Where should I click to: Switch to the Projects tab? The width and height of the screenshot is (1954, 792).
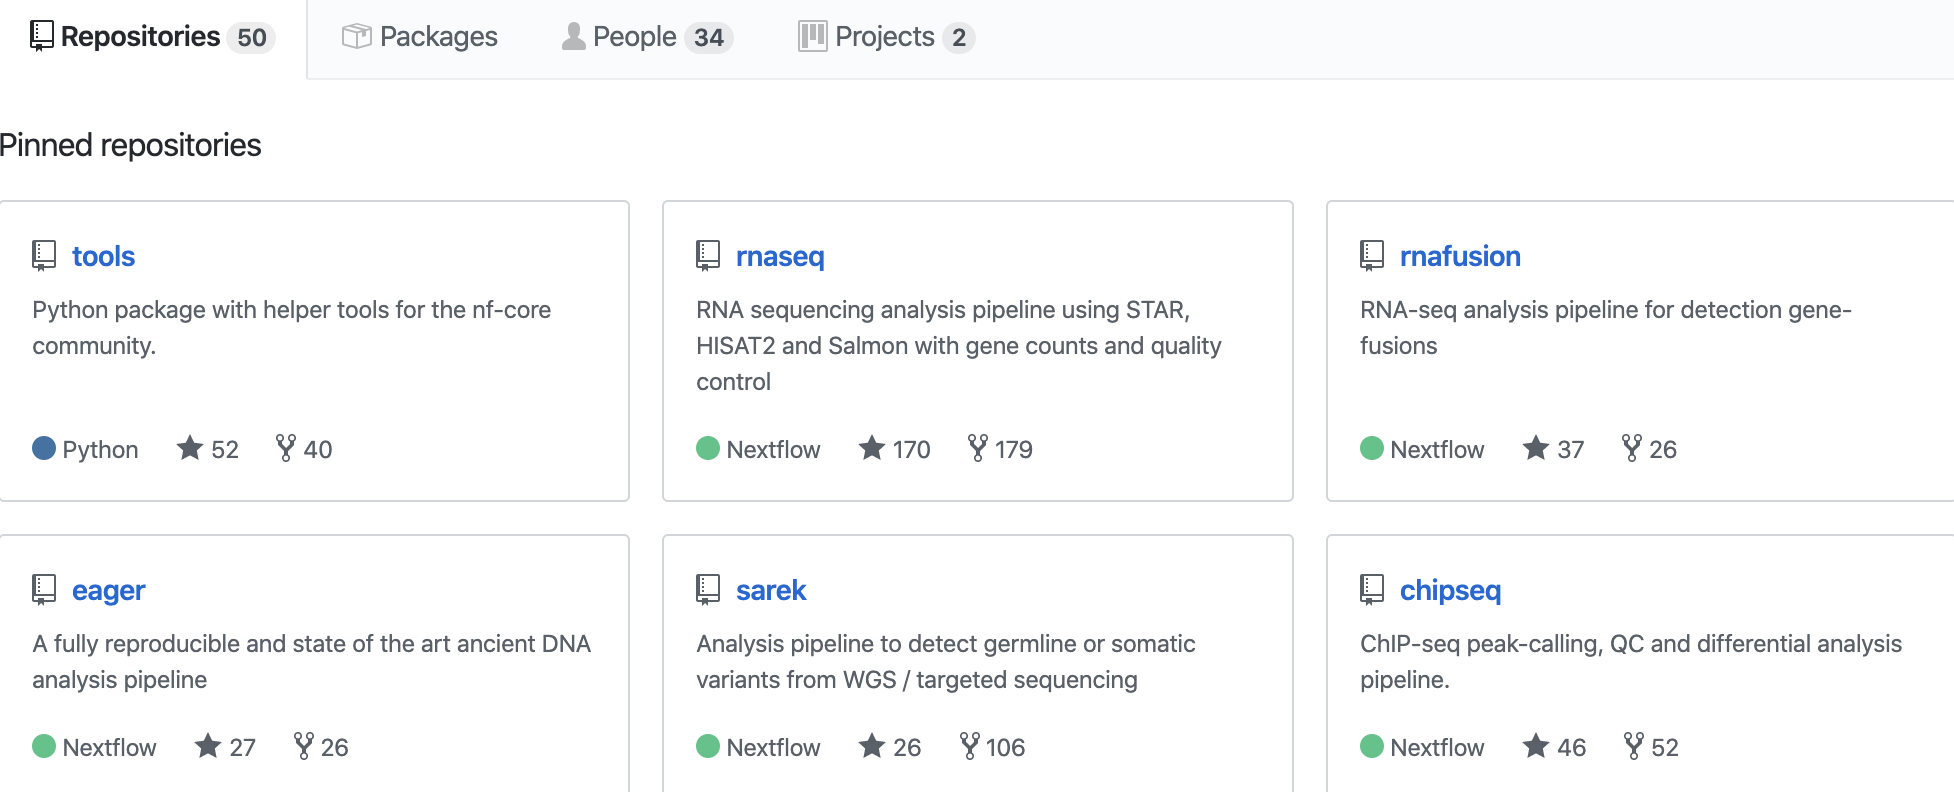[886, 37]
